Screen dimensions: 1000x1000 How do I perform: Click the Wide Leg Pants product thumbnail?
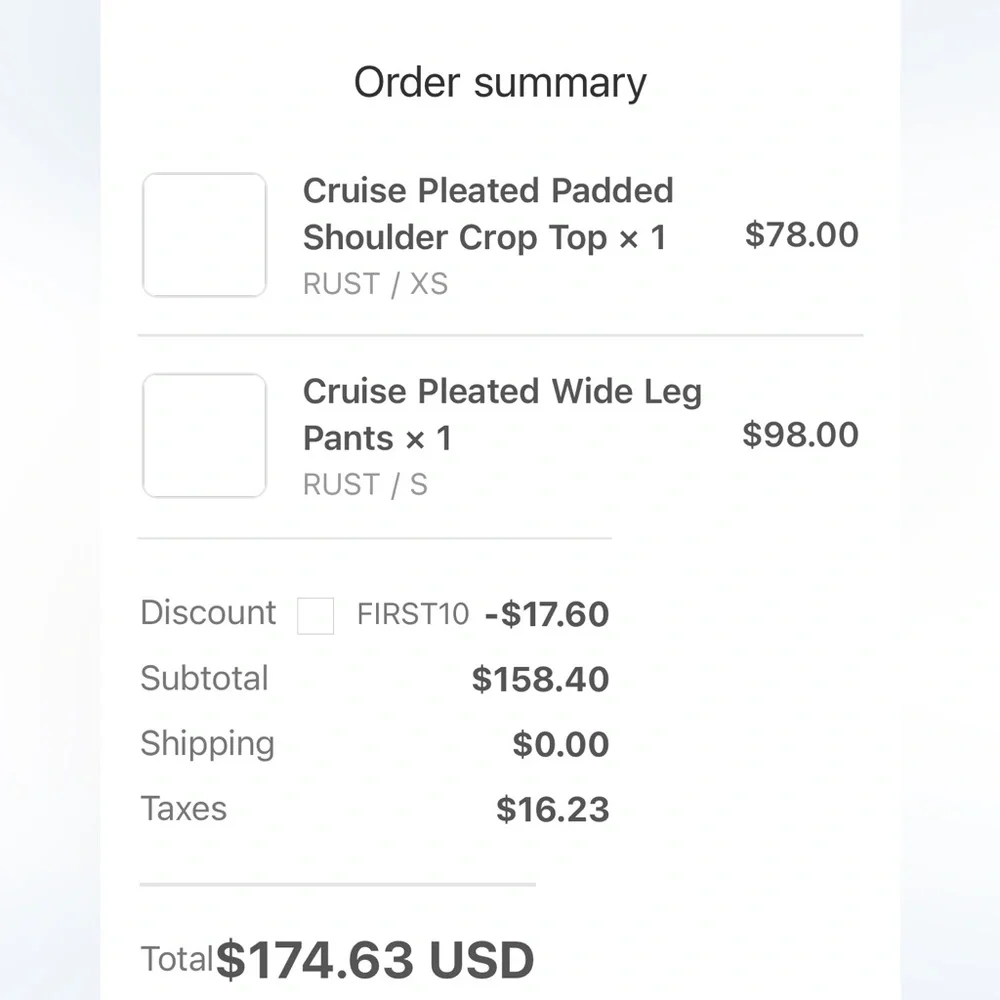pos(204,436)
